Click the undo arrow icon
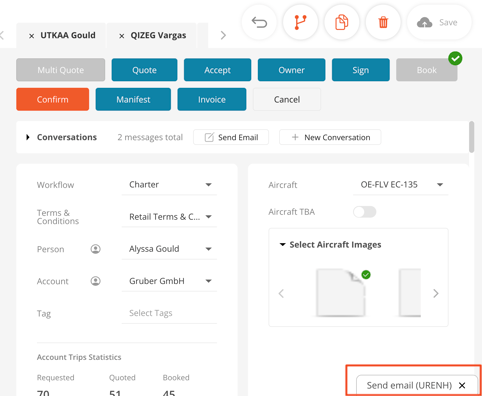The image size is (482, 396). 259,23
